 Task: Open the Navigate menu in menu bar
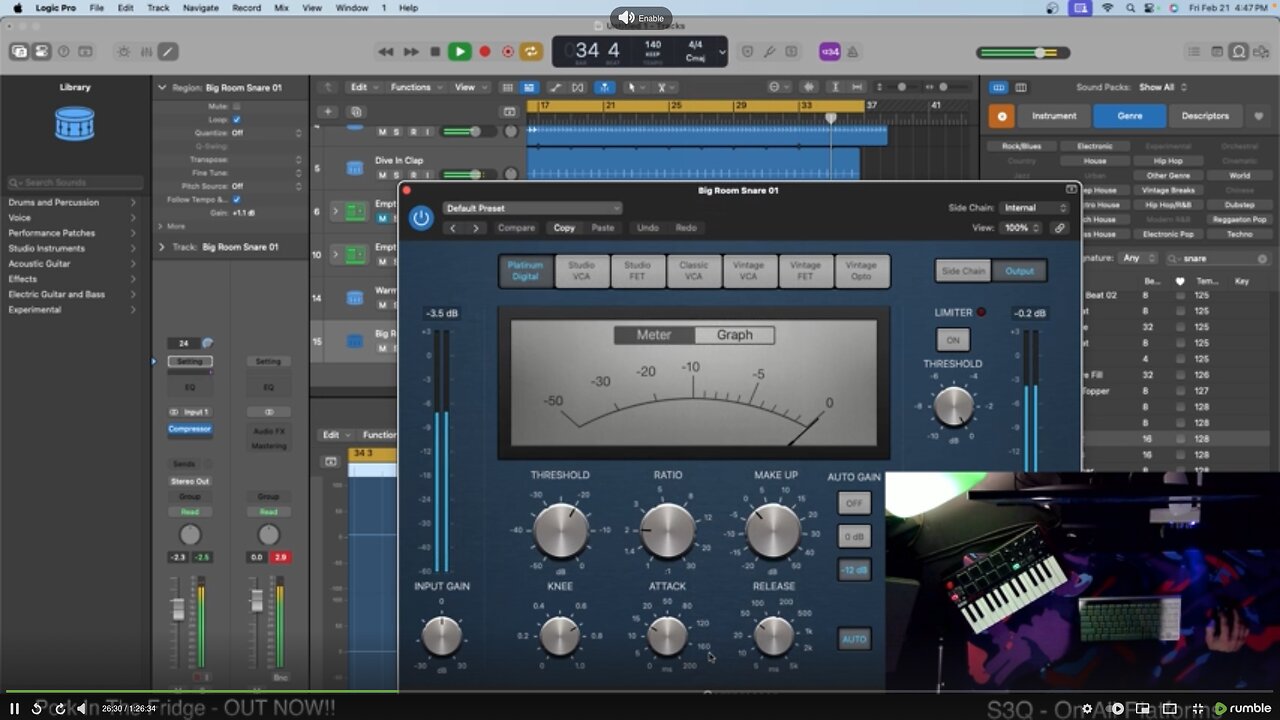tap(200, 7)
